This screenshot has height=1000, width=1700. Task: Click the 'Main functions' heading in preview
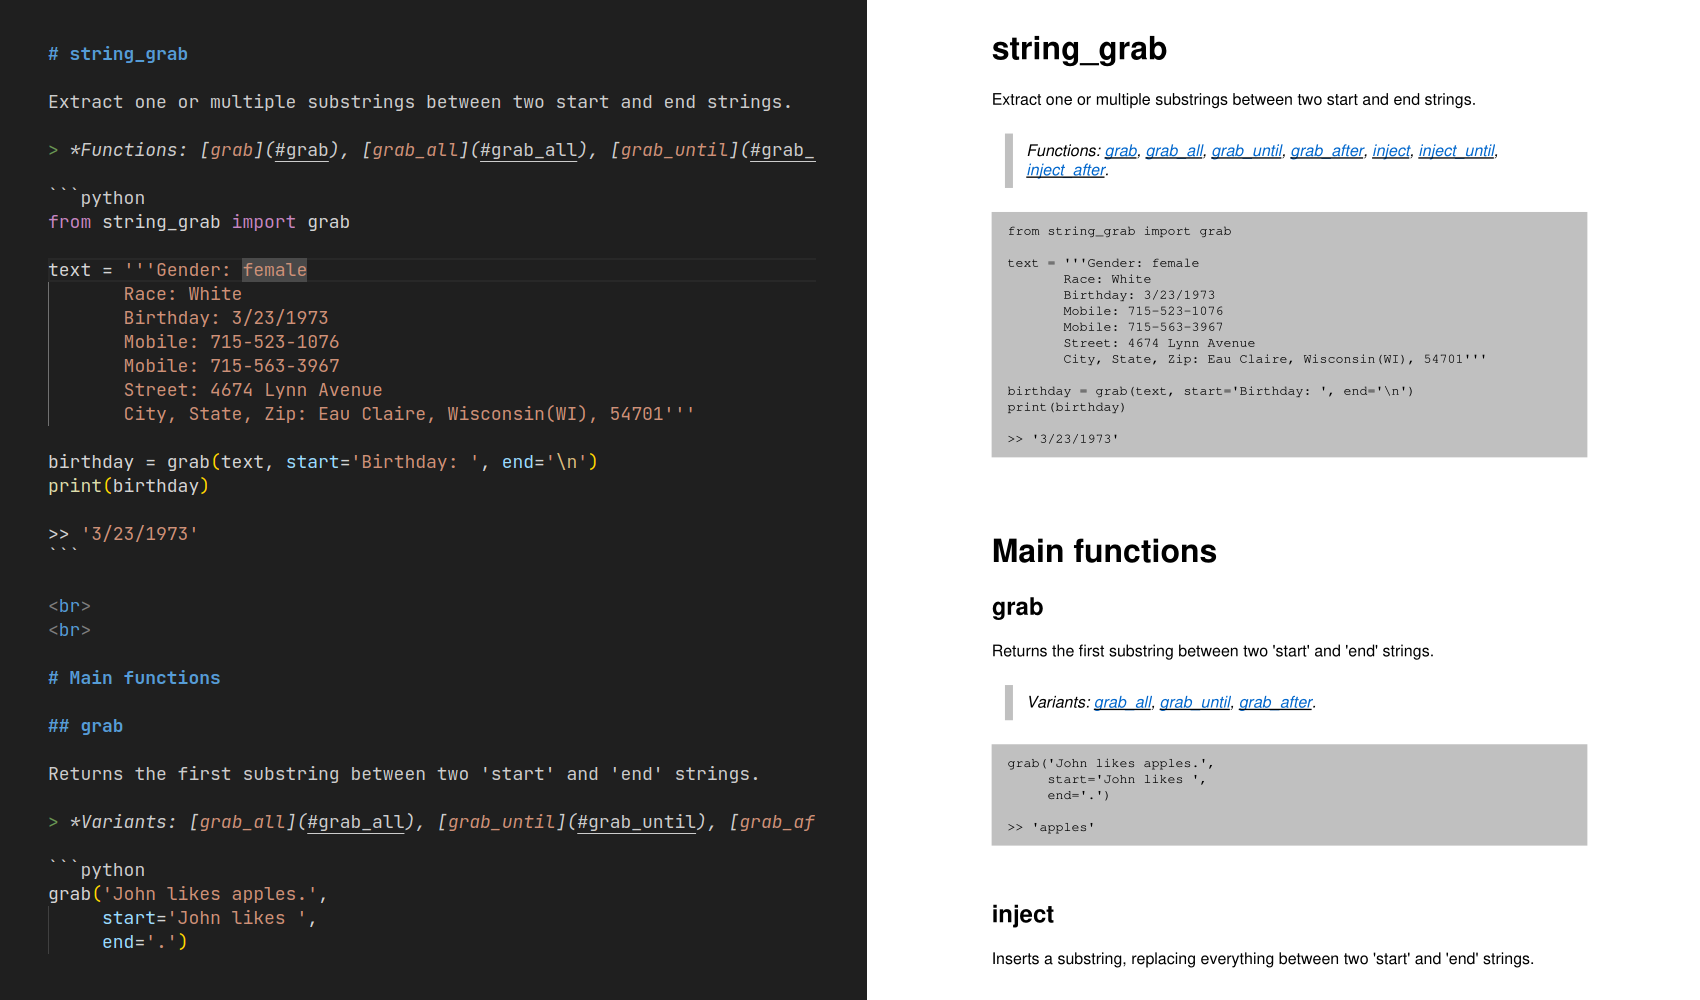1103,551
